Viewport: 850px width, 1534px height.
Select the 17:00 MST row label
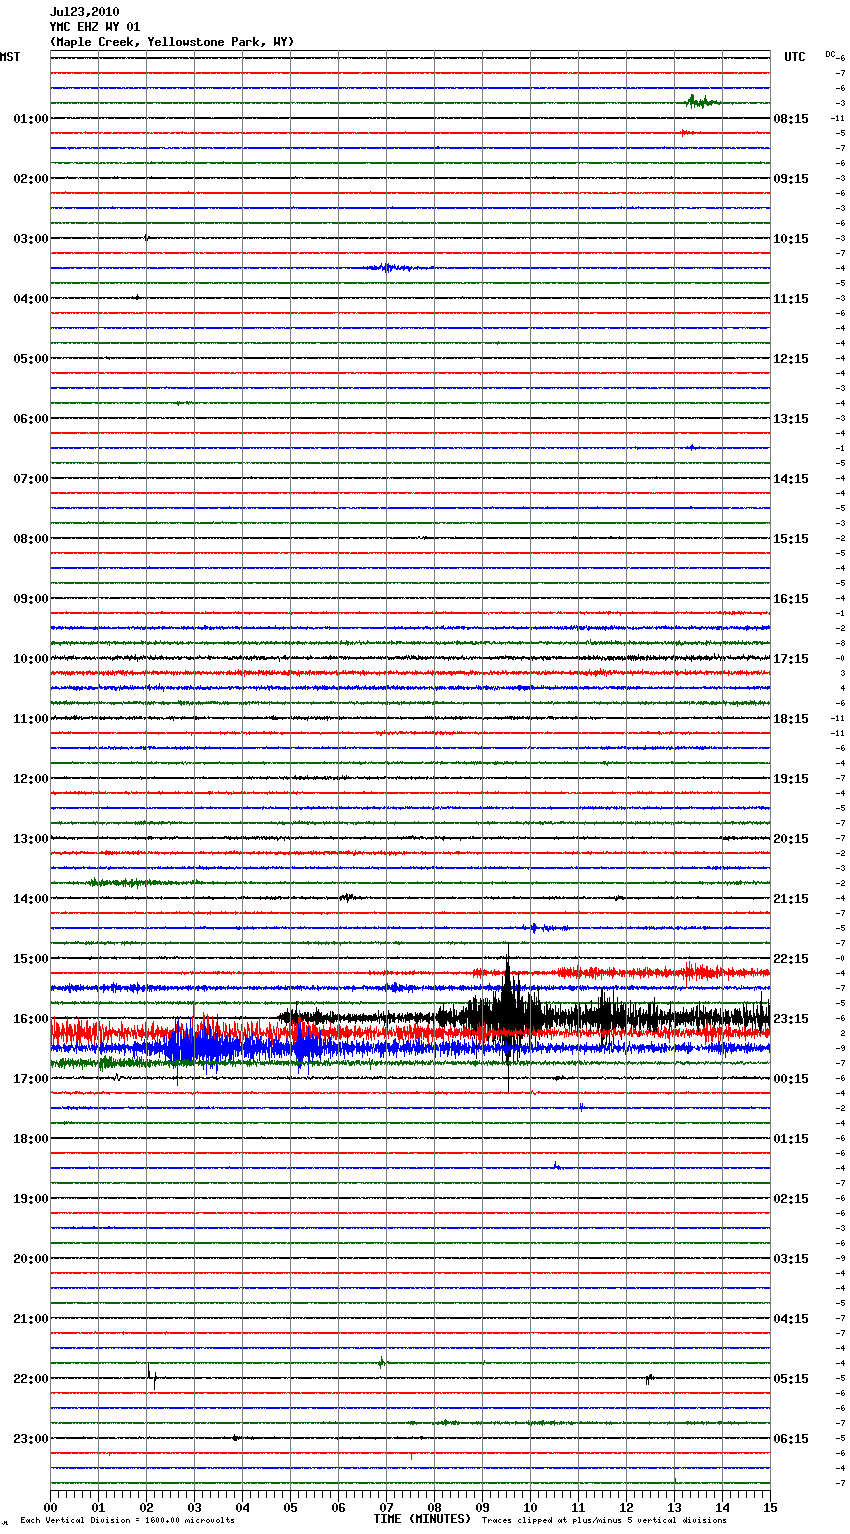click(x=31, y=1079)
